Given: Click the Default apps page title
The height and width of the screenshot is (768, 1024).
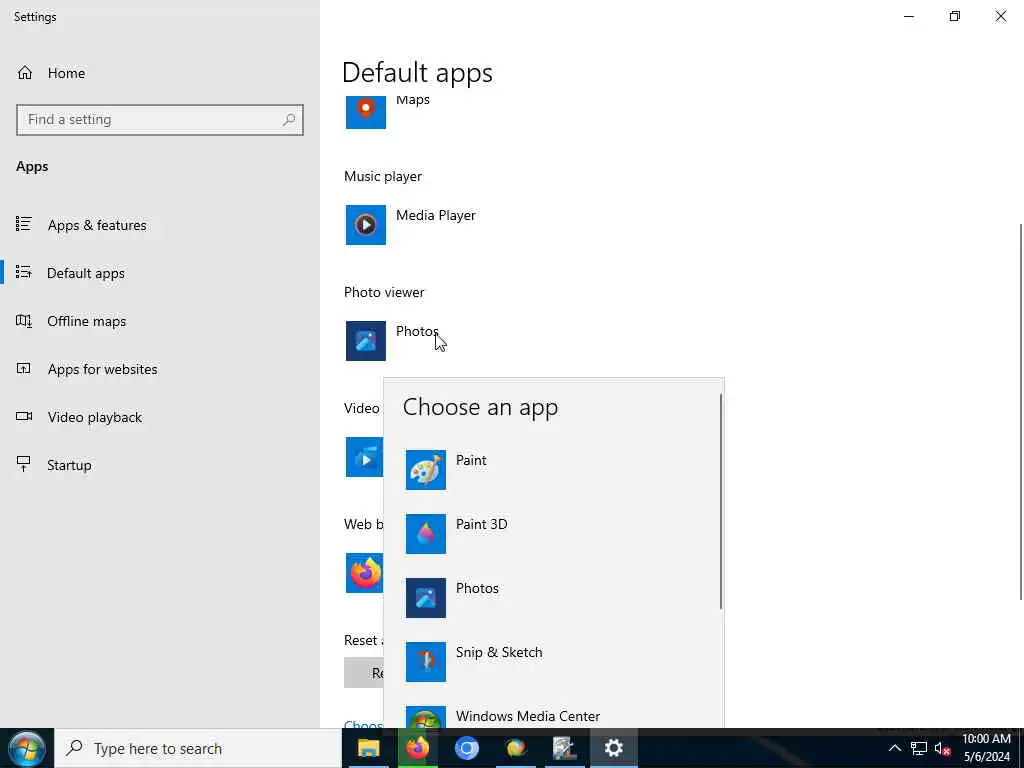Looking at the screenshot, I should point(417,72).
